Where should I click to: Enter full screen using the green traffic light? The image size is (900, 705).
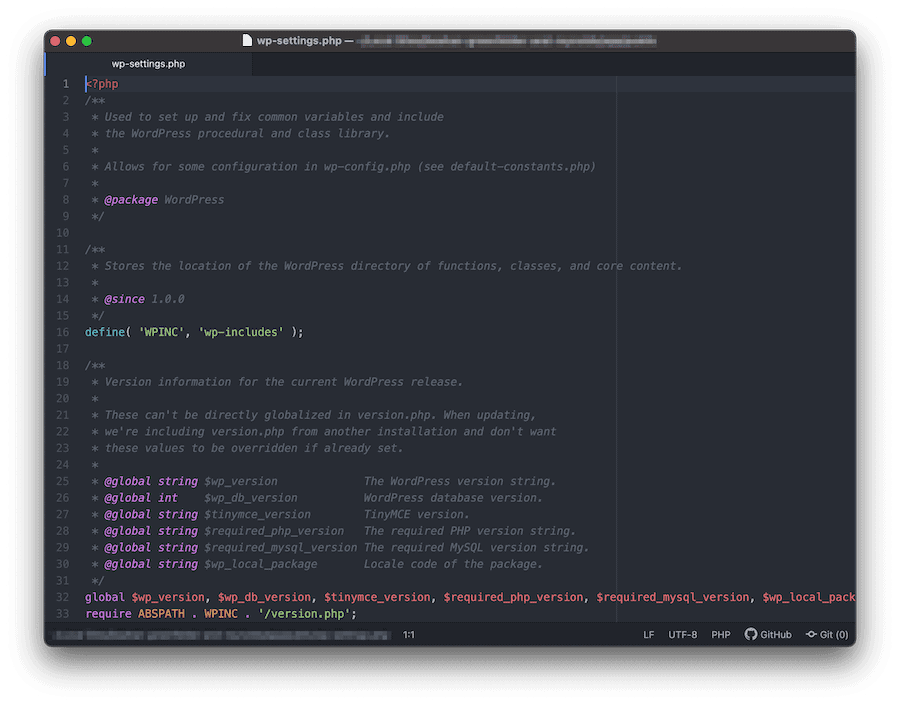(87, 41)
